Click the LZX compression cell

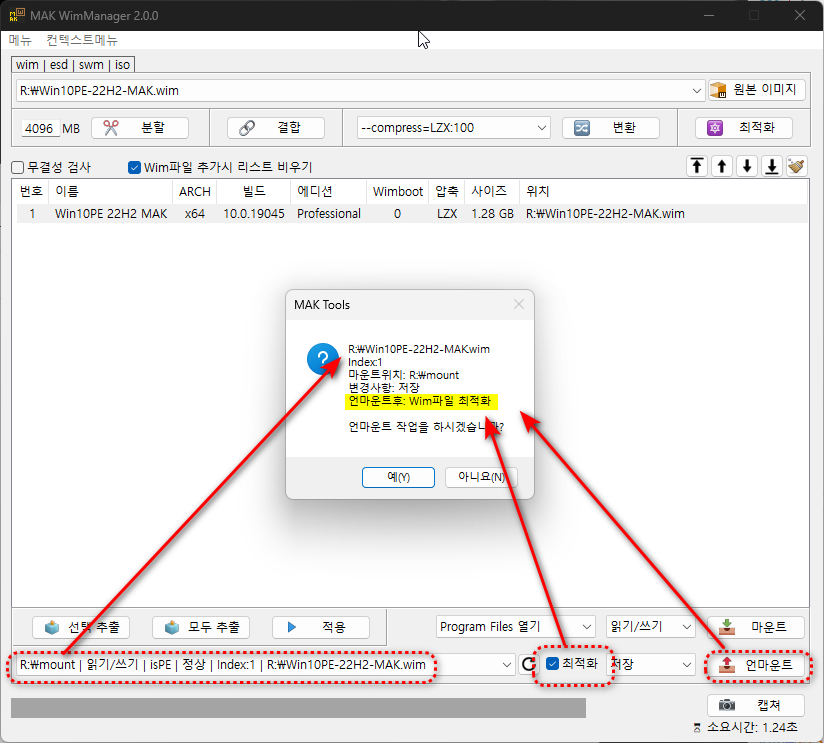tap(447, 214)
